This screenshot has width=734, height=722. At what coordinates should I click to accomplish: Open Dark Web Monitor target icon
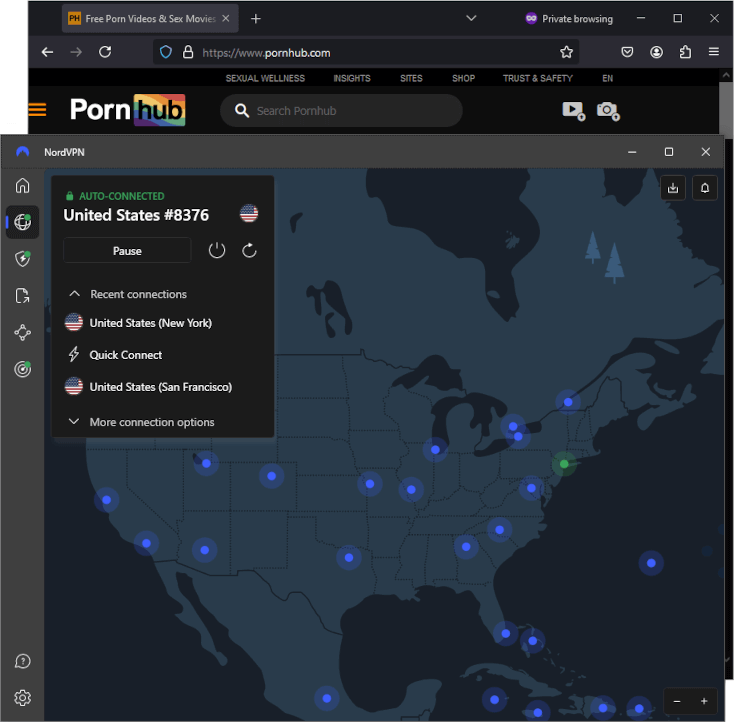[22, 369]
